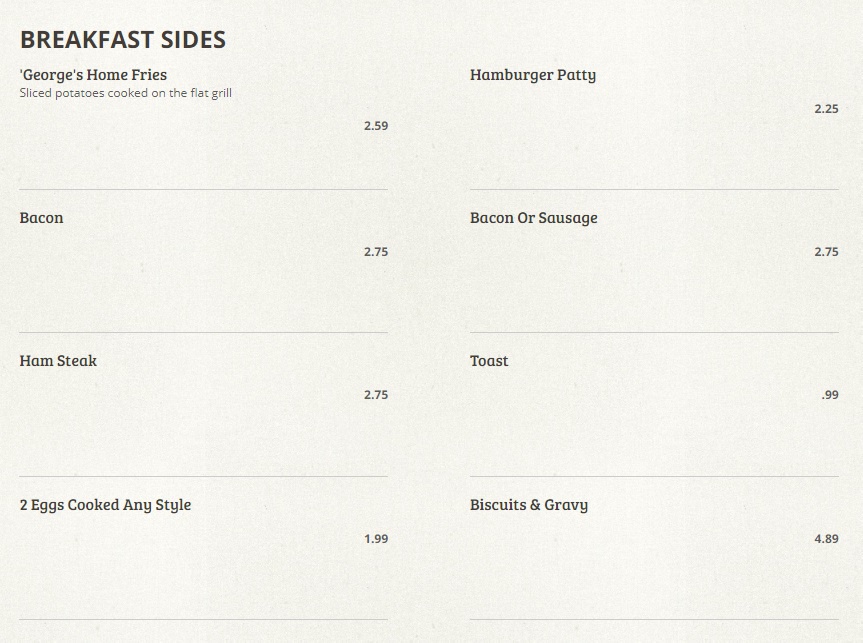Click the 2.25 Hamburger Patty price
The image size is (863, 643).
pos(826,109)
